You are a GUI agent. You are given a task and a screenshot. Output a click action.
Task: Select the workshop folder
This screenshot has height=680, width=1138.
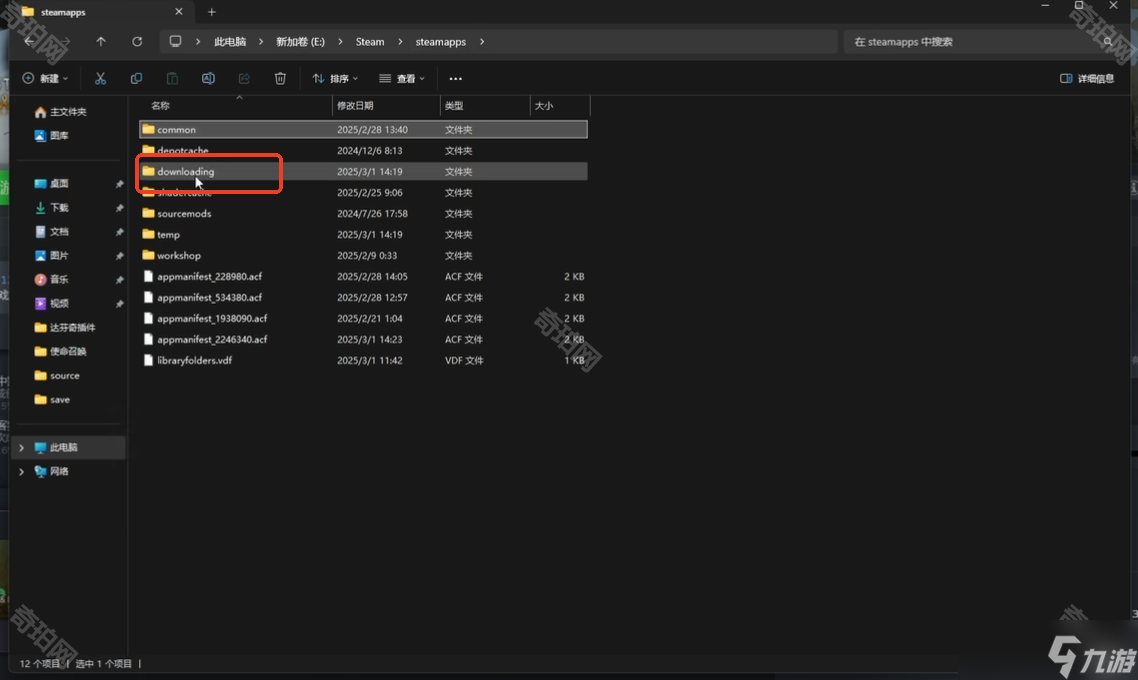(363, 255)
